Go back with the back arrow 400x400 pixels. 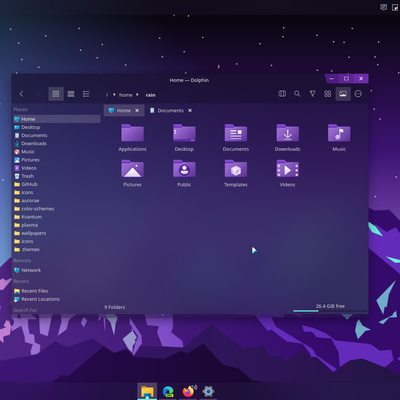click(22, 94)
